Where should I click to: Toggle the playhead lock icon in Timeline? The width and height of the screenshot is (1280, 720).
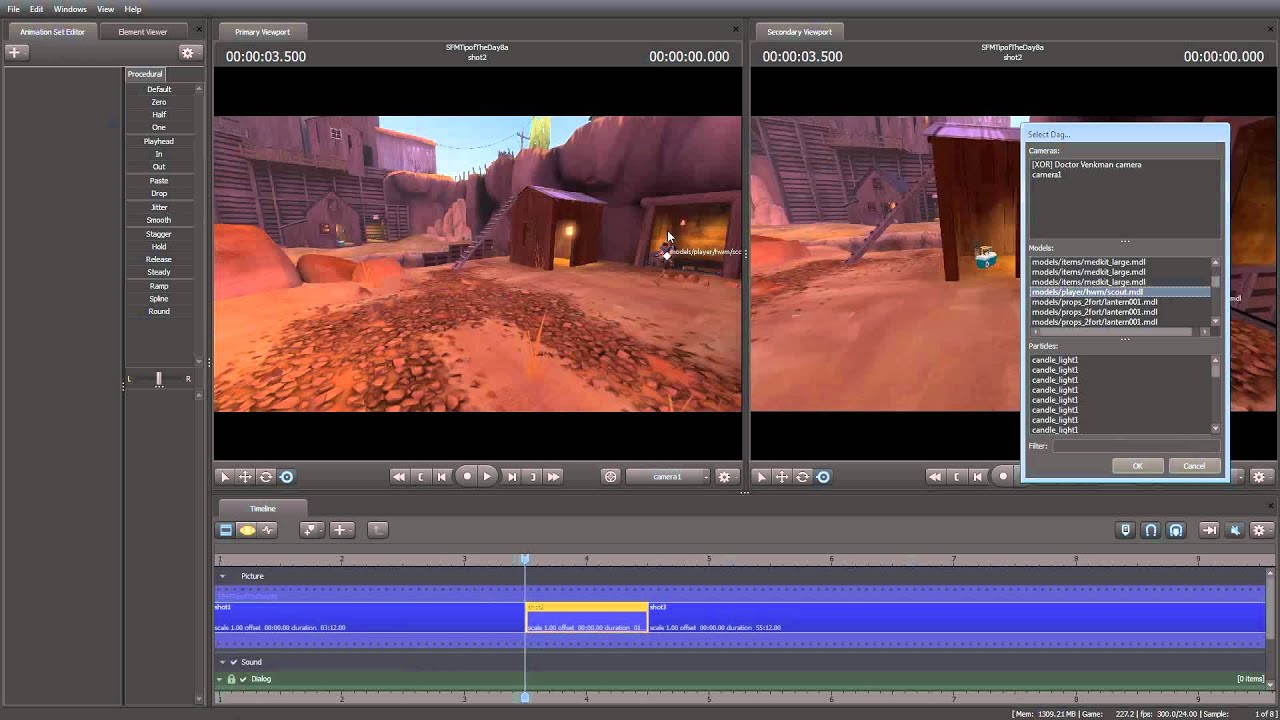coord(1126,530)
